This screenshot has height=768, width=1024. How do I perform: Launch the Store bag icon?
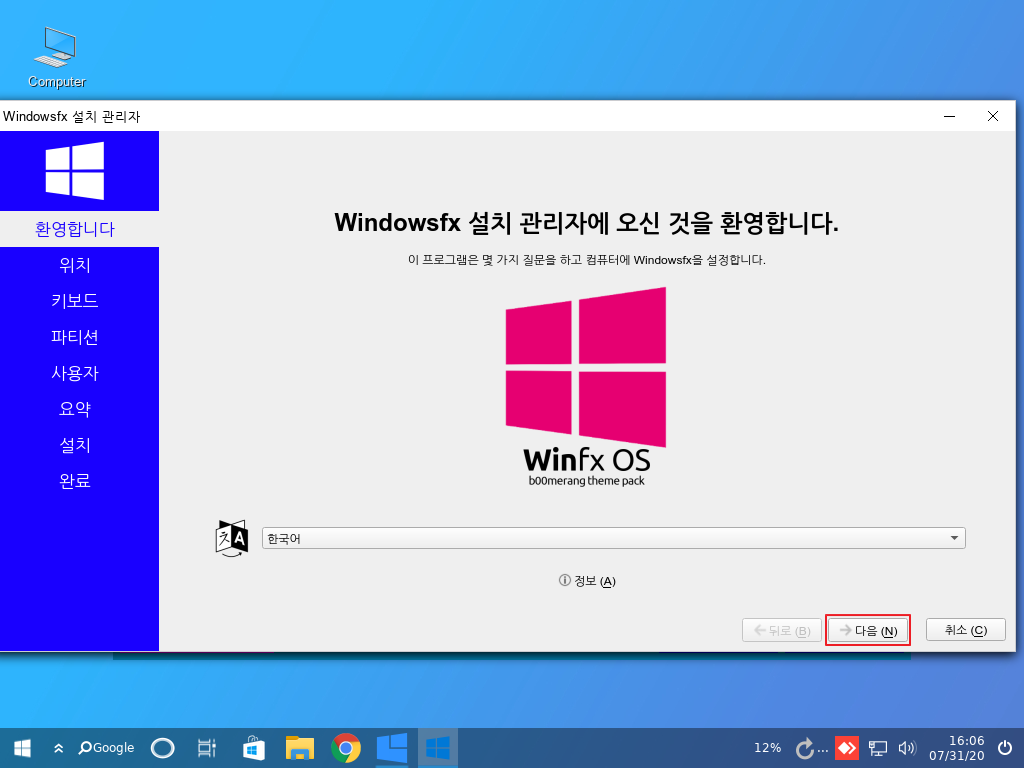point(253,748)
